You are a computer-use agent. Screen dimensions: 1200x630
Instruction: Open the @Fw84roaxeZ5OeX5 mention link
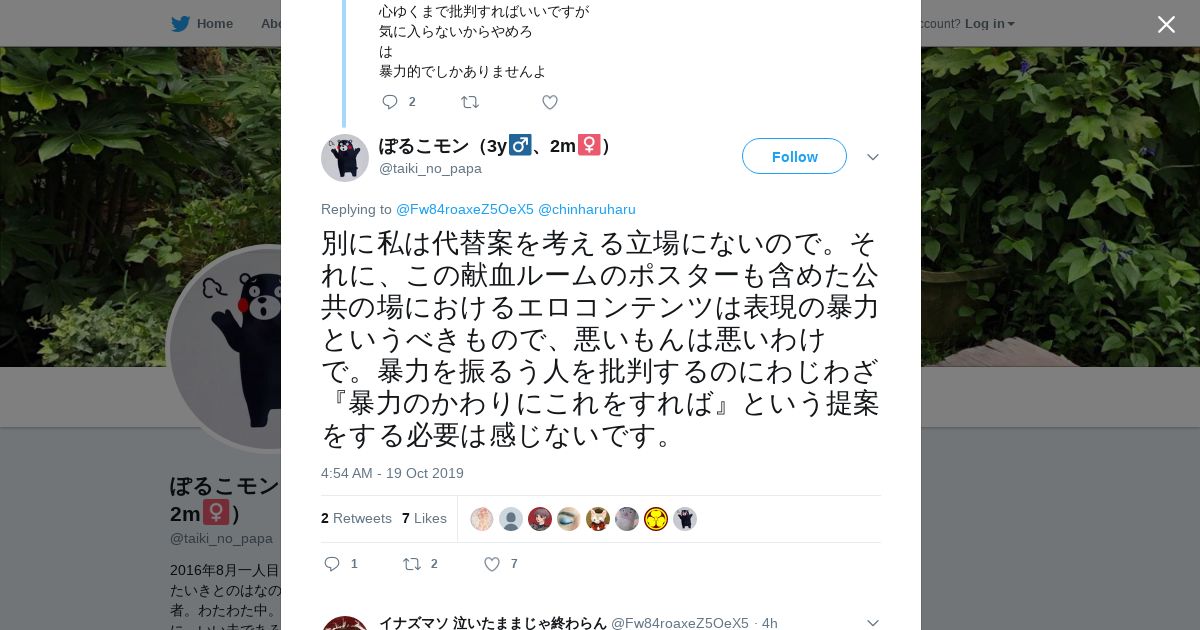tap(465, 209)
